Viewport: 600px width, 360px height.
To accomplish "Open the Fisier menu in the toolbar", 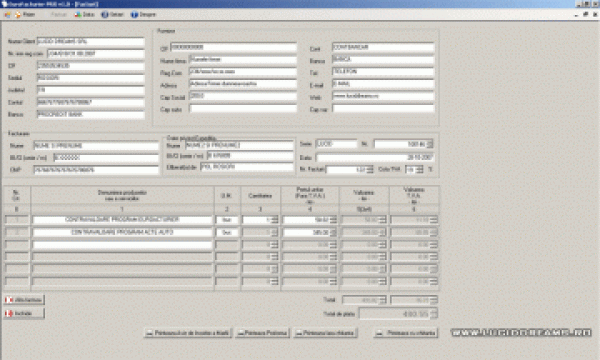I will [x=25, y=15].
